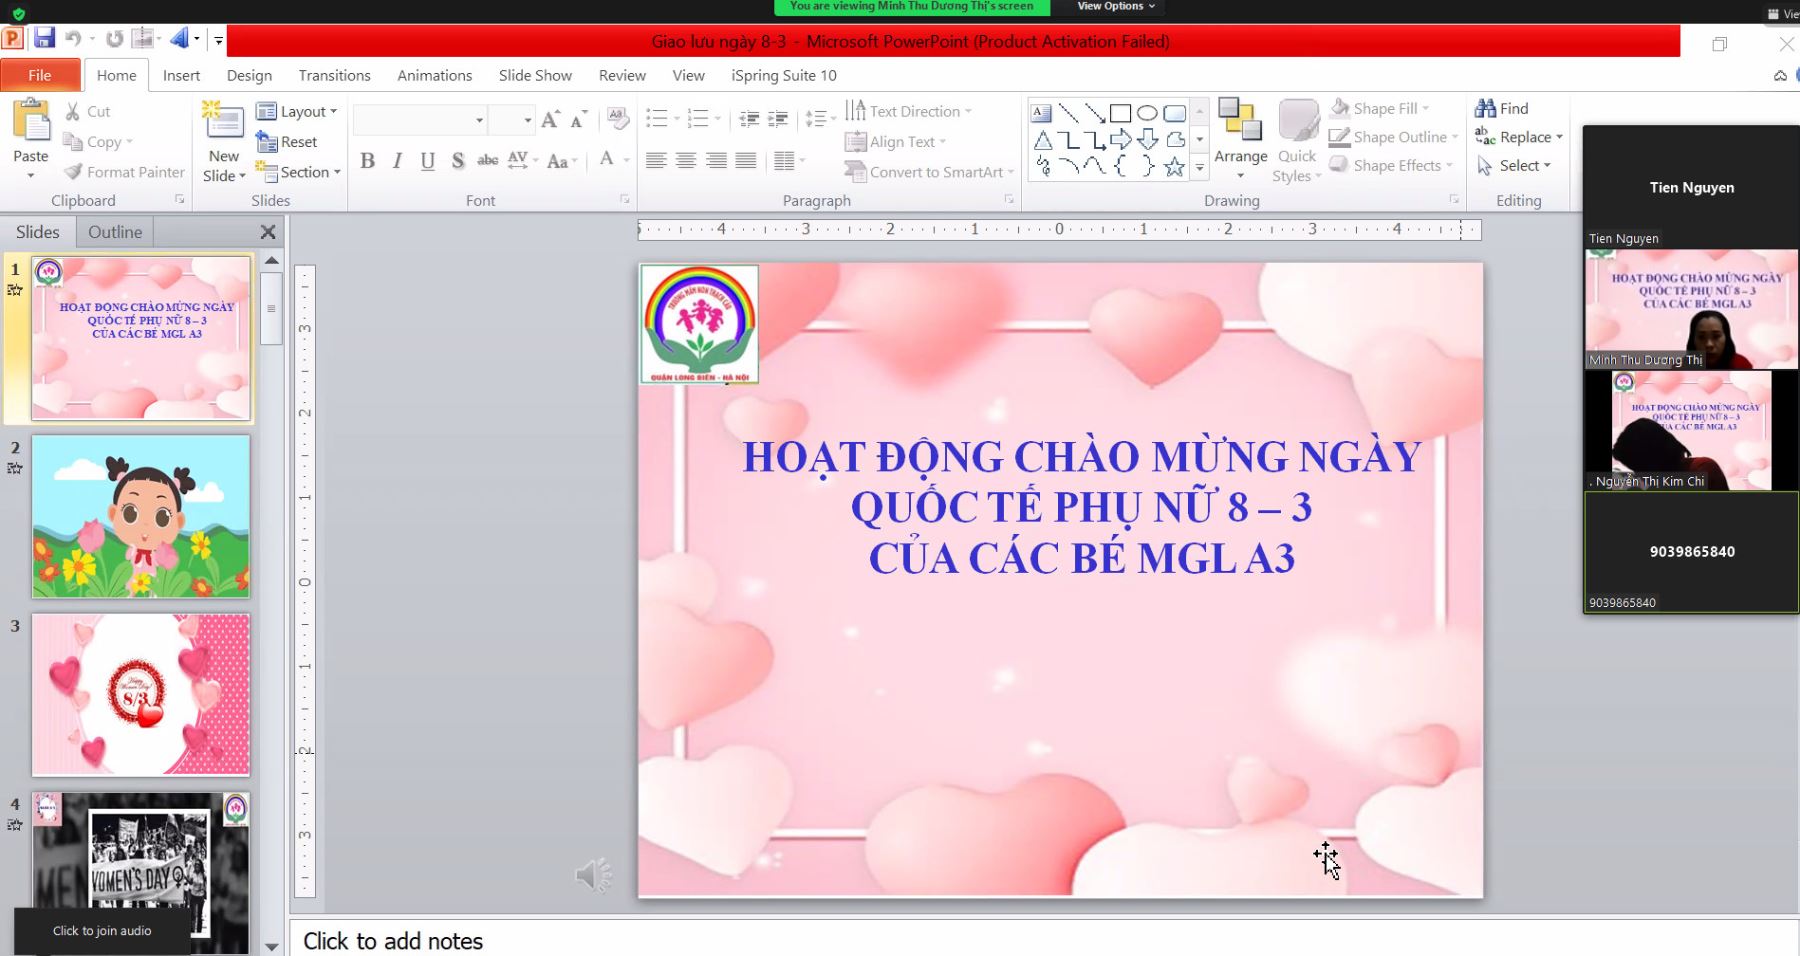Open the Transitions ribbon tab
This screenshot has width=1800, height=956.
tap(334, 75)
